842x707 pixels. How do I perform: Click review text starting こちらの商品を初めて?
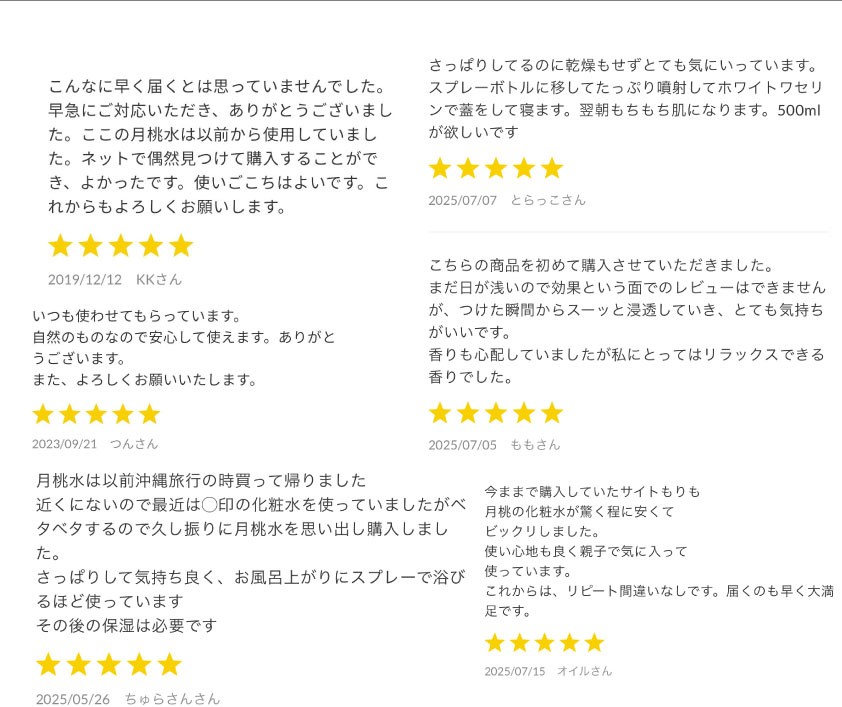(x=626, y=321)
